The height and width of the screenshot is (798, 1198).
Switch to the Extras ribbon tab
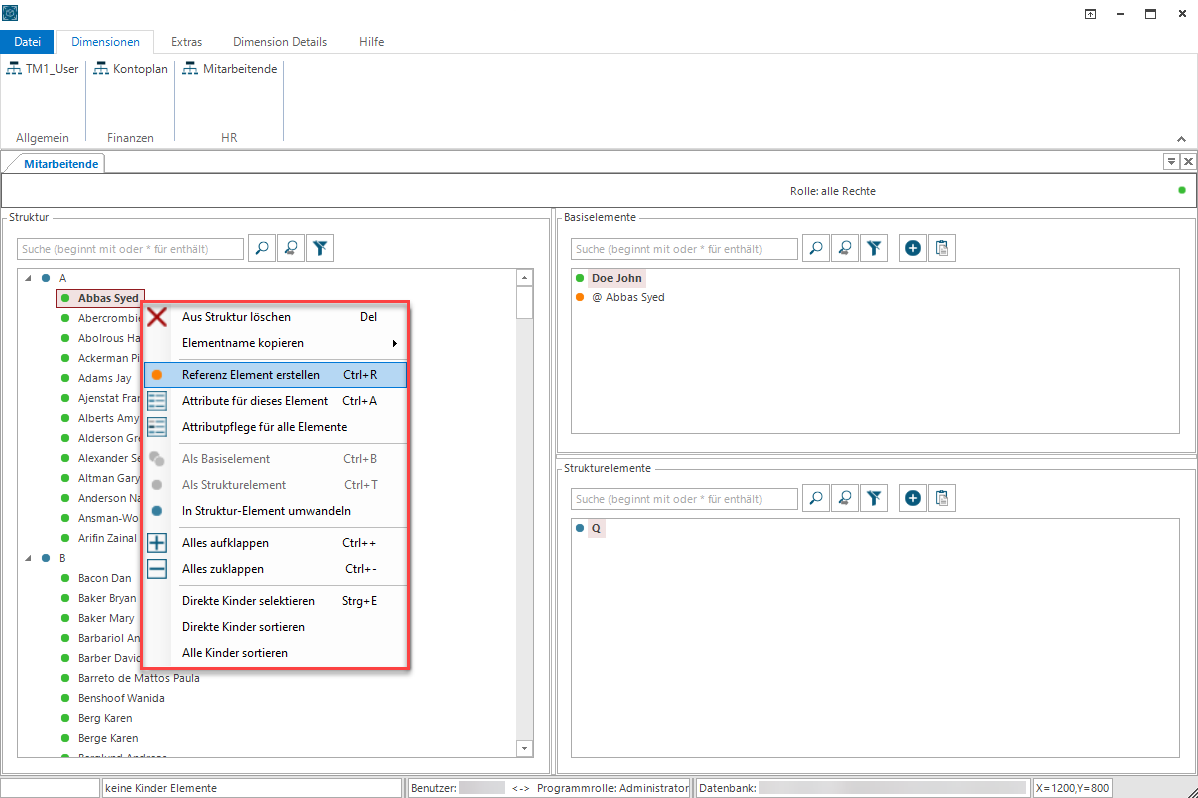186,42
